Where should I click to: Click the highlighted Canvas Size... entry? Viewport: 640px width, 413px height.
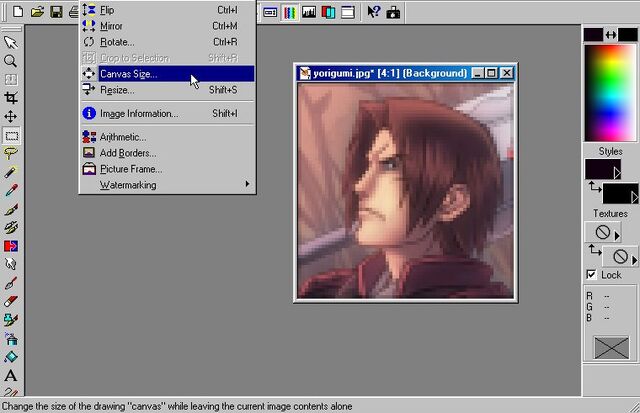tap(167, 74)
